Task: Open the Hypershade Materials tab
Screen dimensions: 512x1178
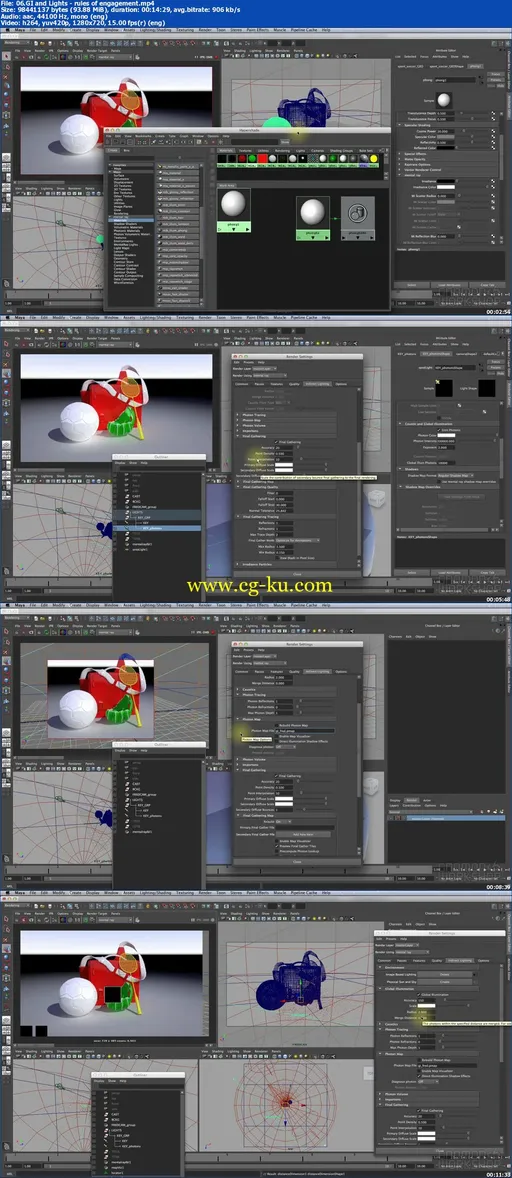Action: point(226,150)
